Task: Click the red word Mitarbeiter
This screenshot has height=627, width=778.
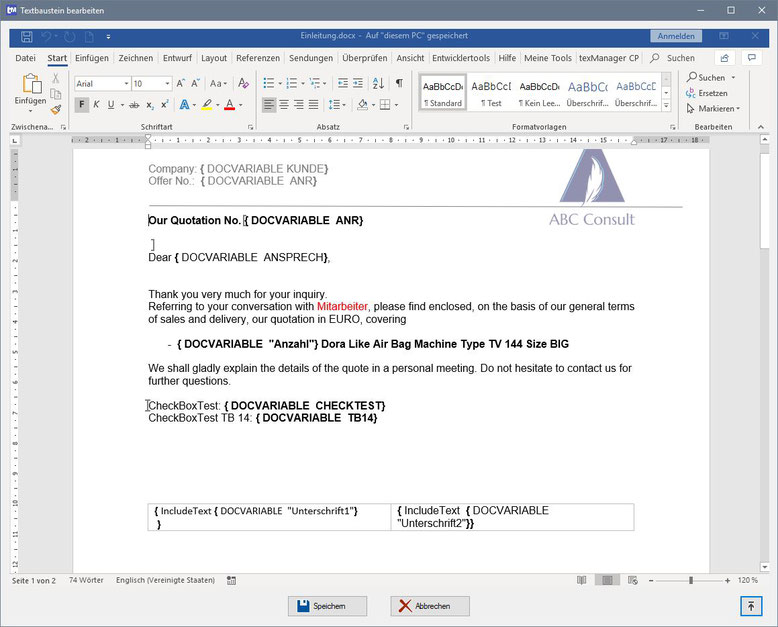Action: tap(342, 307)
